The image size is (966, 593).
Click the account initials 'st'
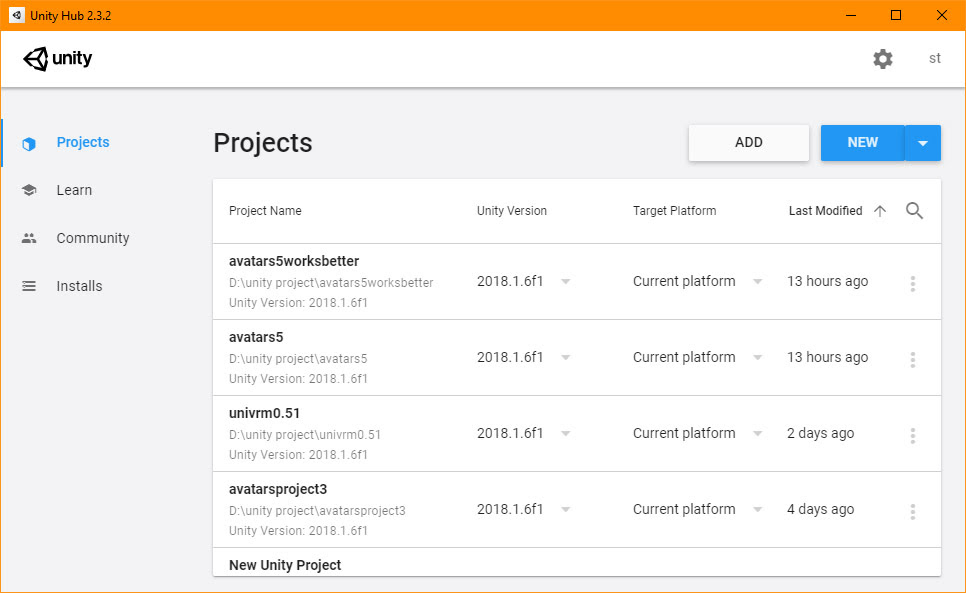tap(935, 59)
